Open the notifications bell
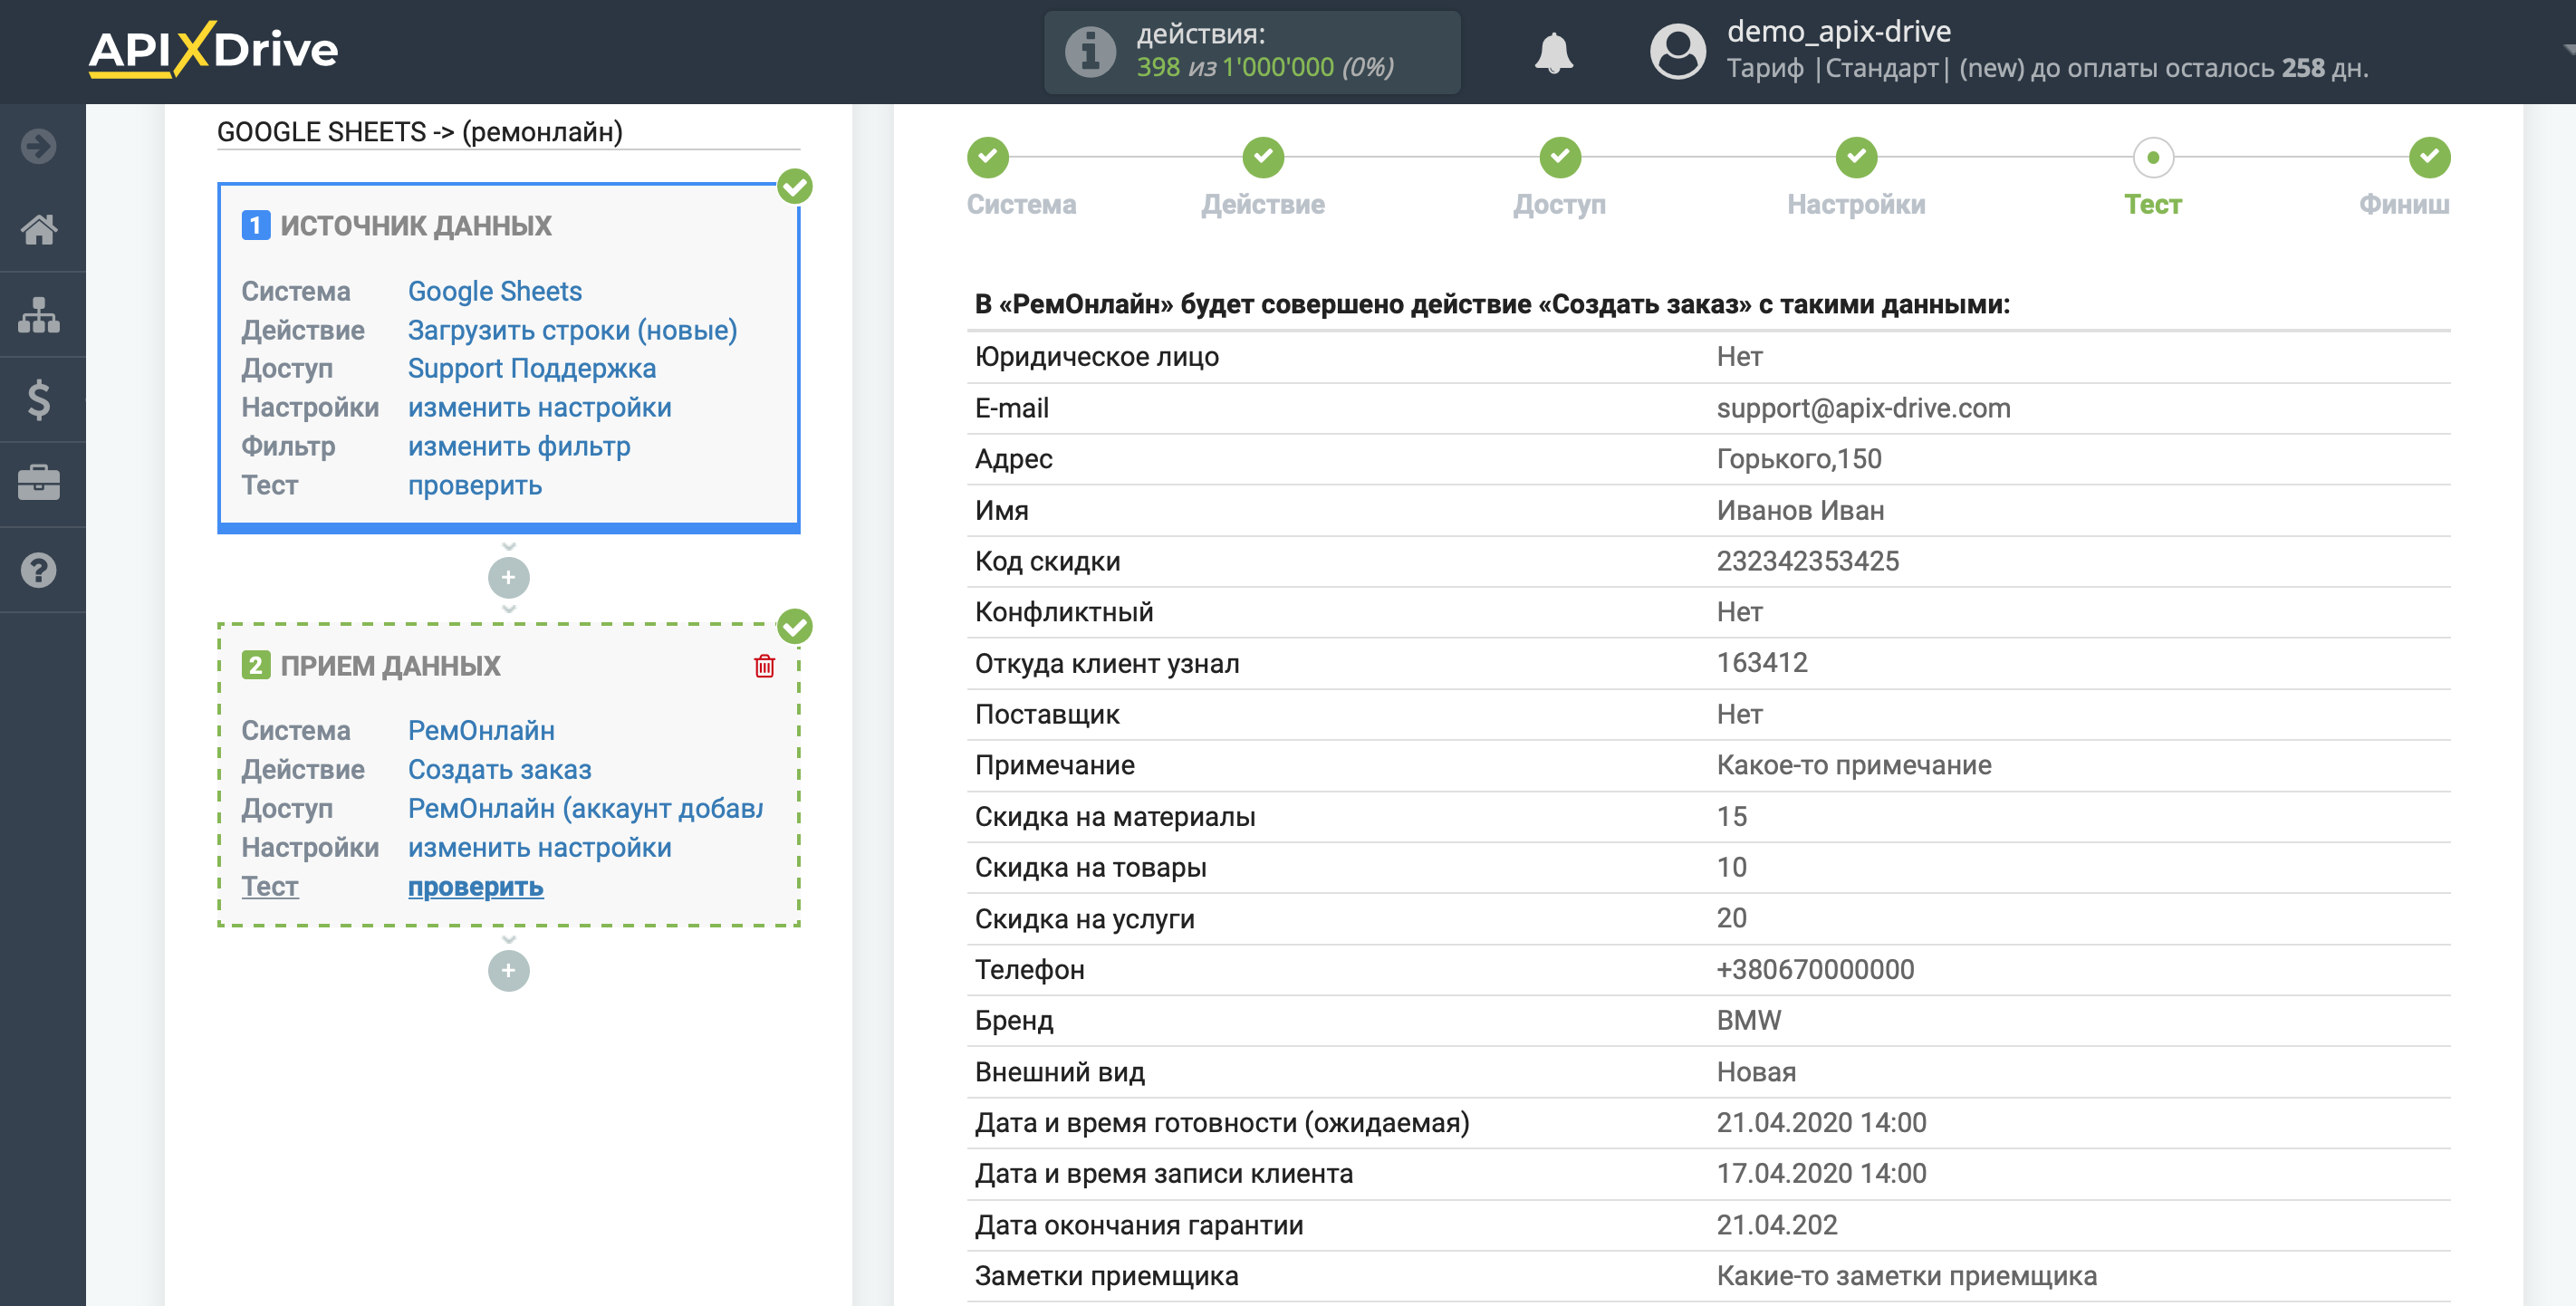 [x=1553, y=52]
